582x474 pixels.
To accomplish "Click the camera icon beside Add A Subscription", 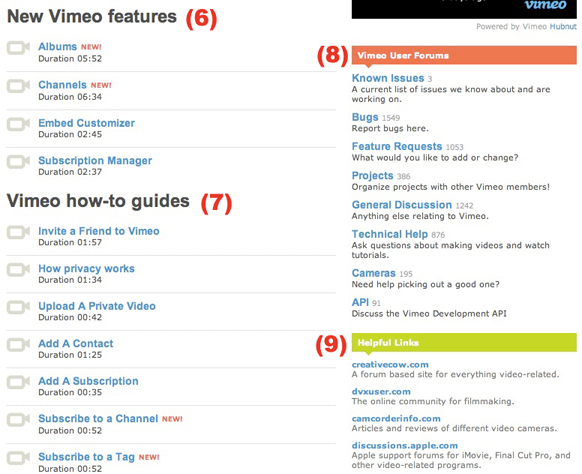I will coord(18,382).
